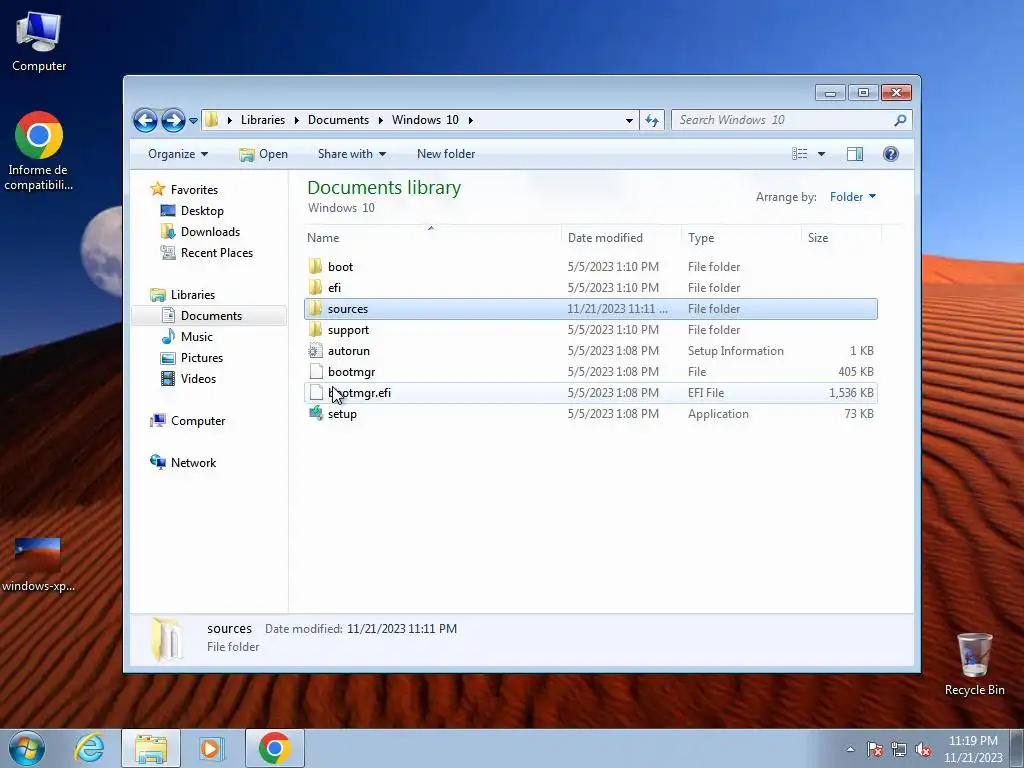Open the Videos library

pos(198,379)
